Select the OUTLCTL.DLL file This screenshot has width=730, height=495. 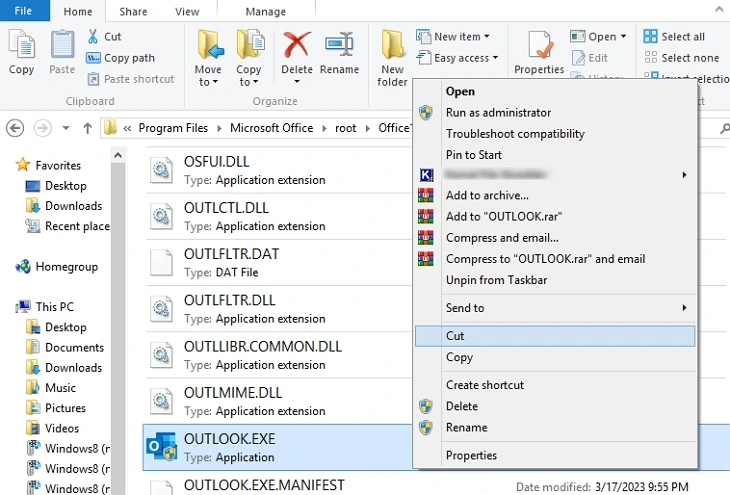point(278,217)
